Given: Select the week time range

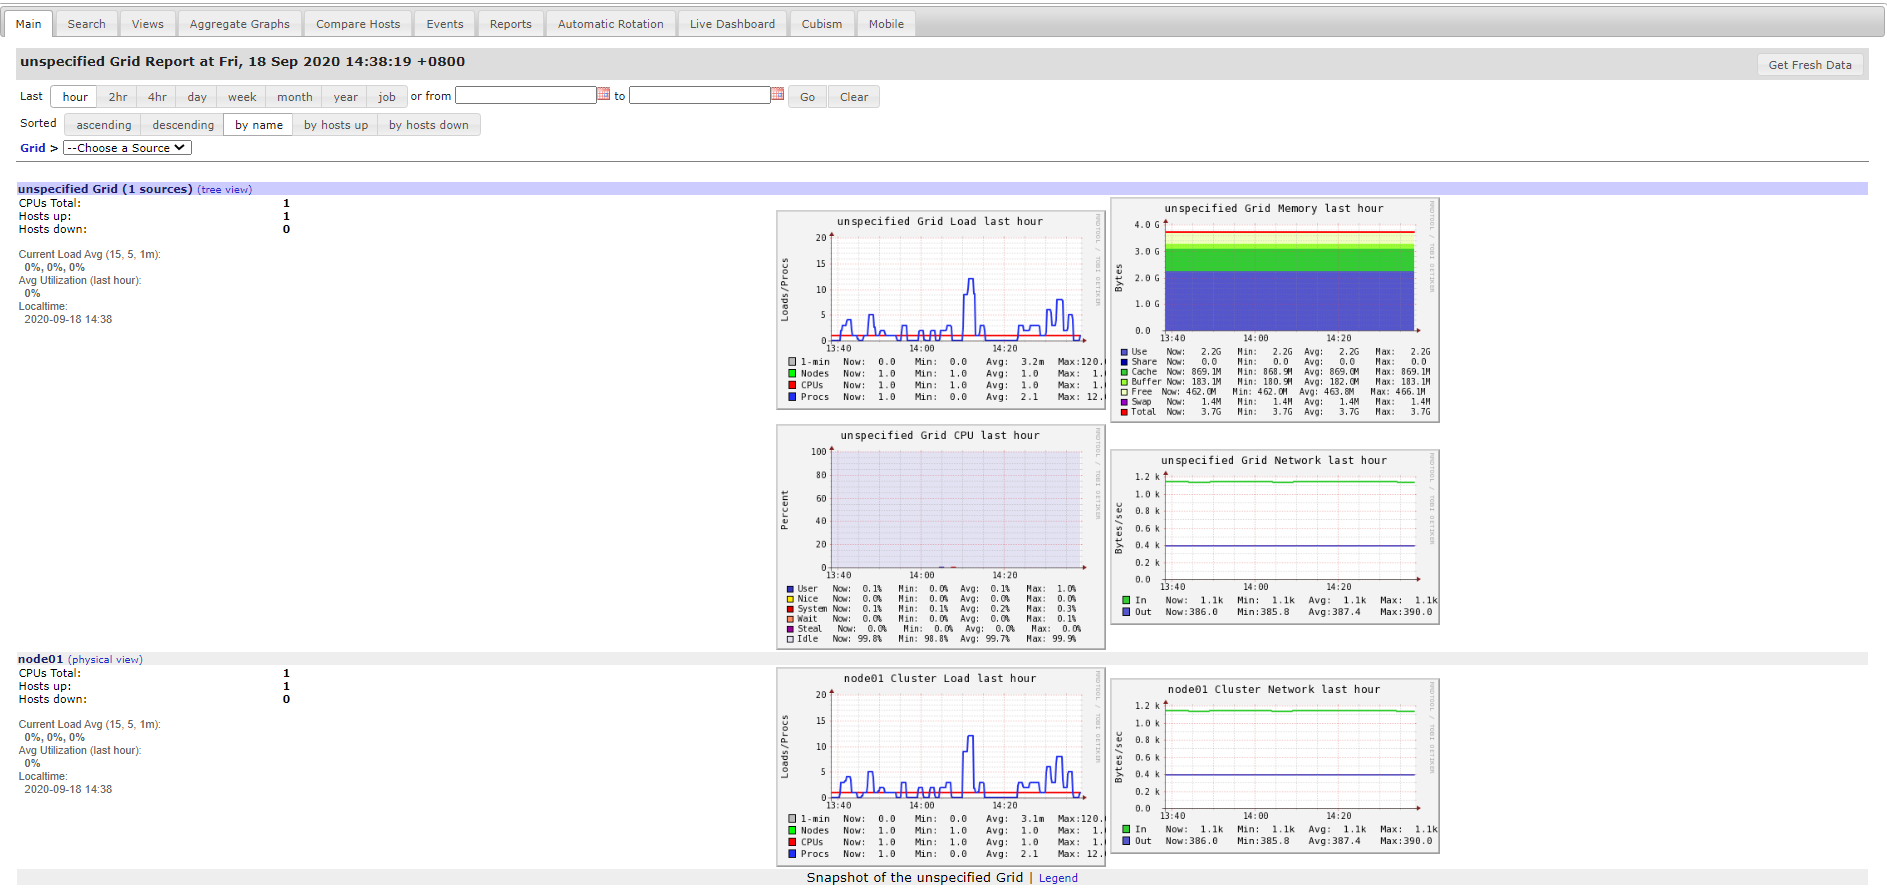Looking at the screenshot, I should click(242, 97).
